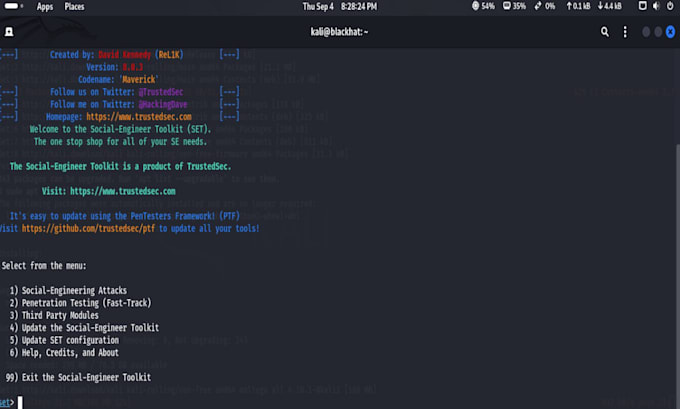This screenshot has width=680, height=409.
Task: Click the Version number line
Action: [x=114, y=67]
